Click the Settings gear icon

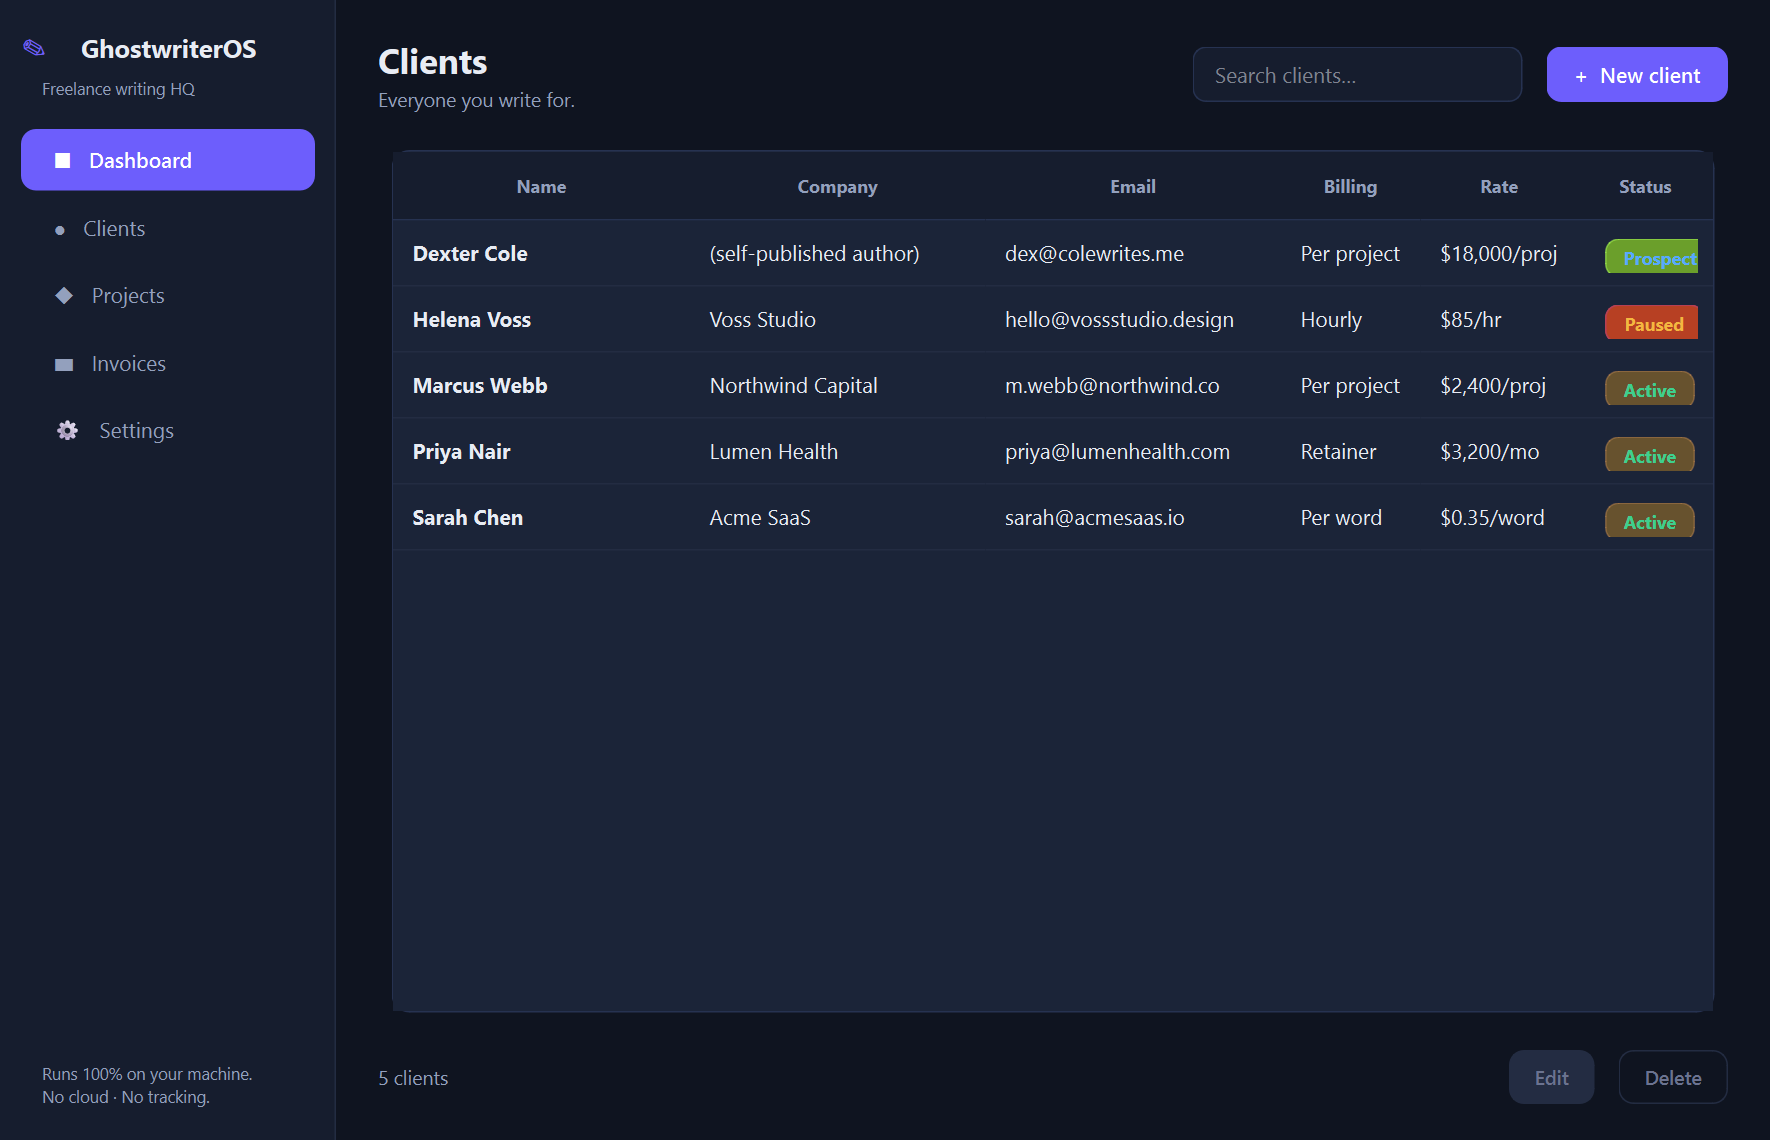coord(67,431)
